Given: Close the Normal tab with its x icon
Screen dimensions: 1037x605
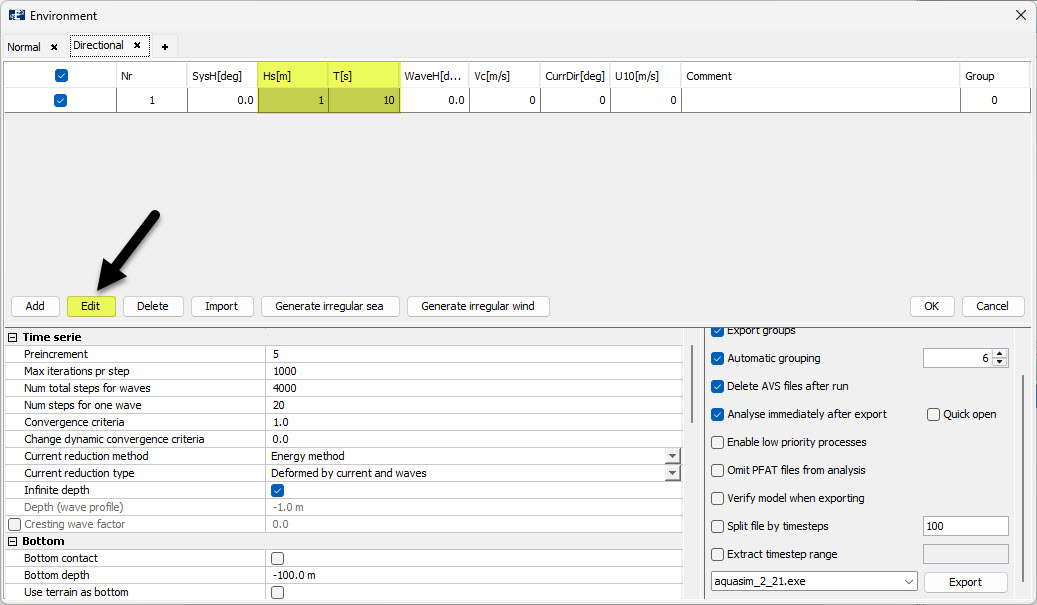Looking at the screenshot, I should 54,47.
